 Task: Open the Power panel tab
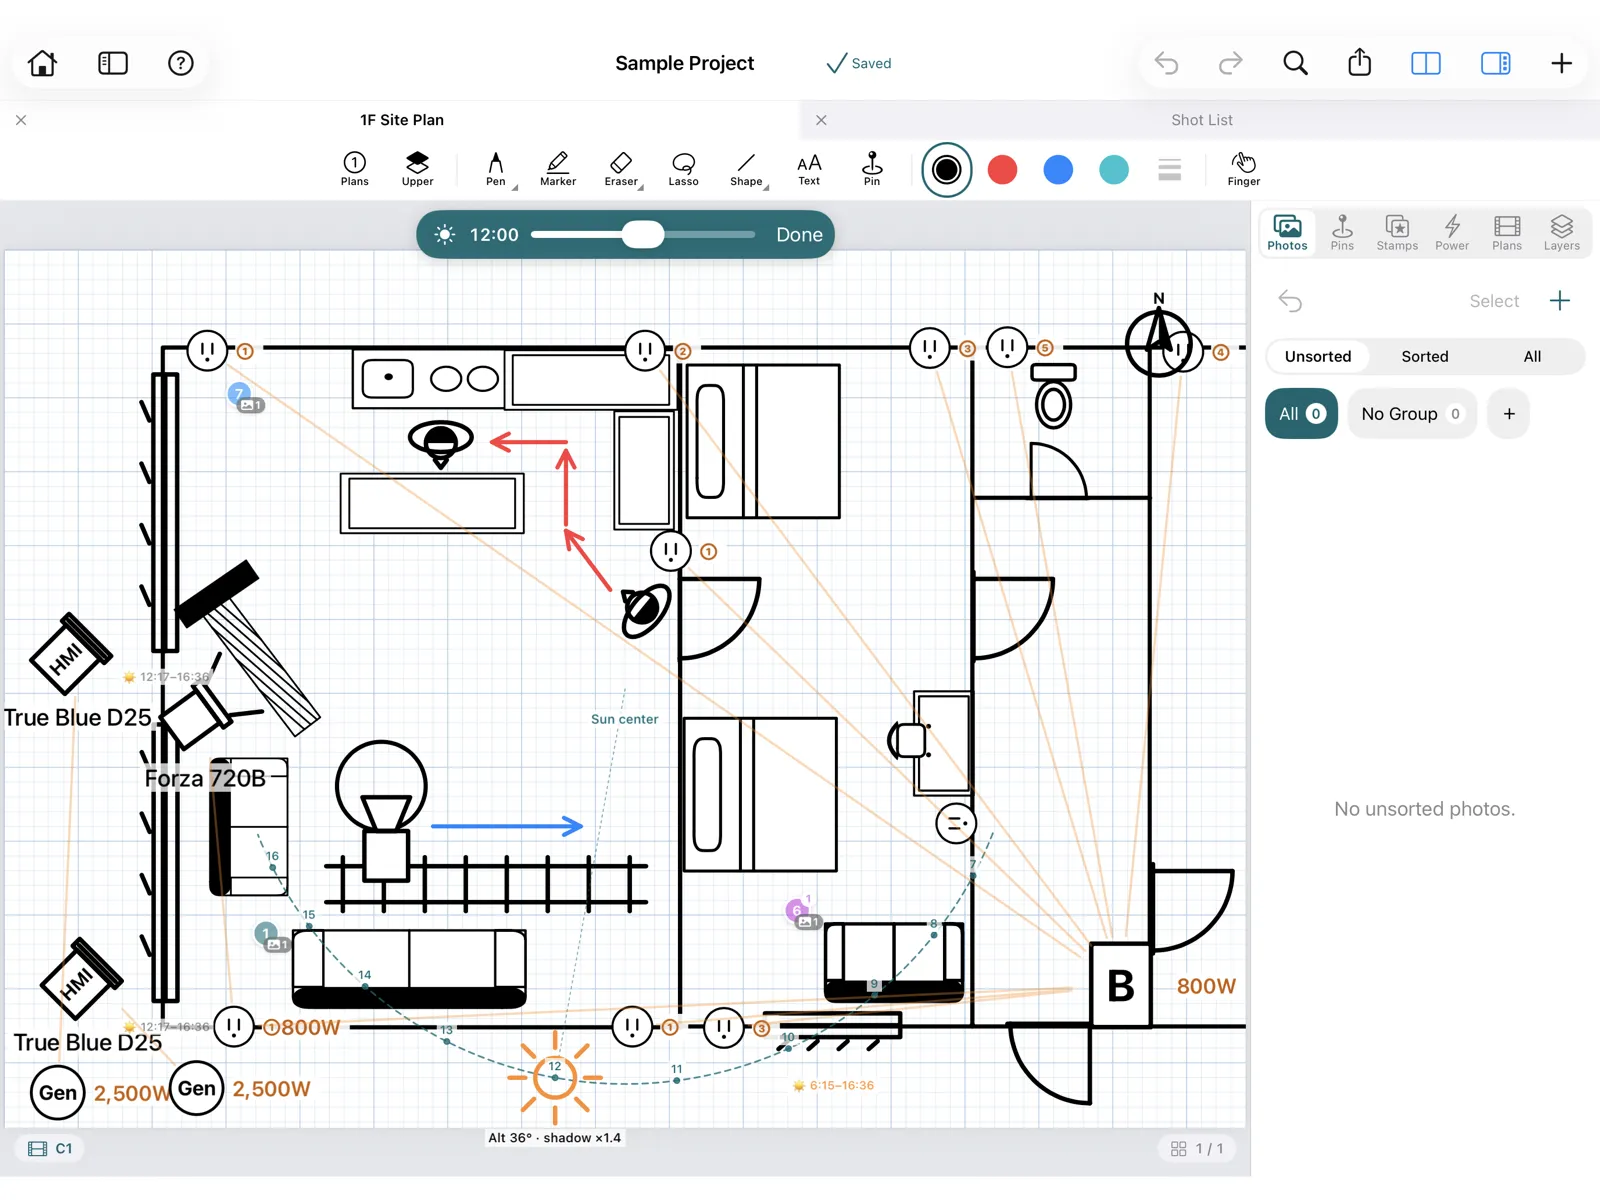click(x=1452, y=232)
